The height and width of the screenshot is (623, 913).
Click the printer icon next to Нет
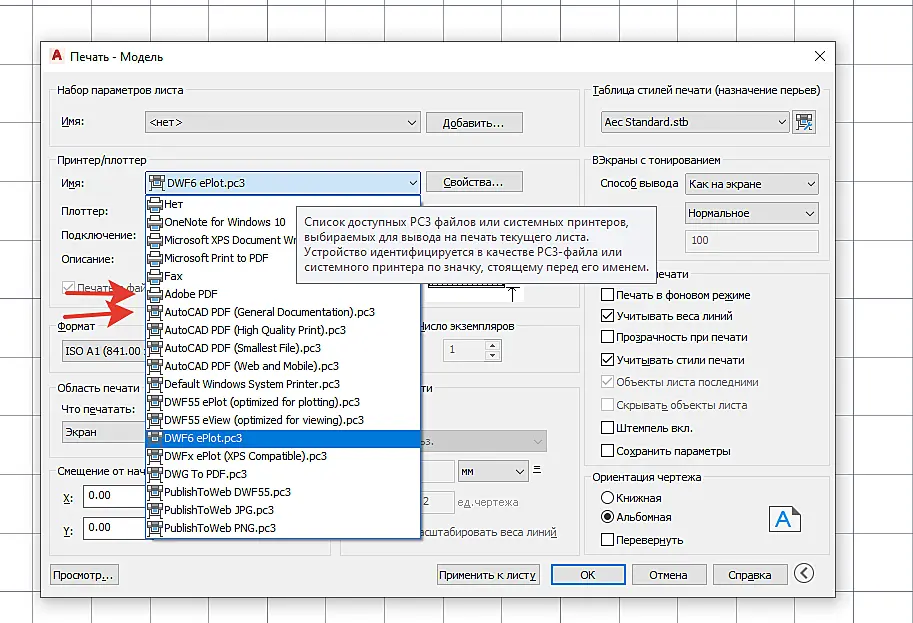coord(154,204)
